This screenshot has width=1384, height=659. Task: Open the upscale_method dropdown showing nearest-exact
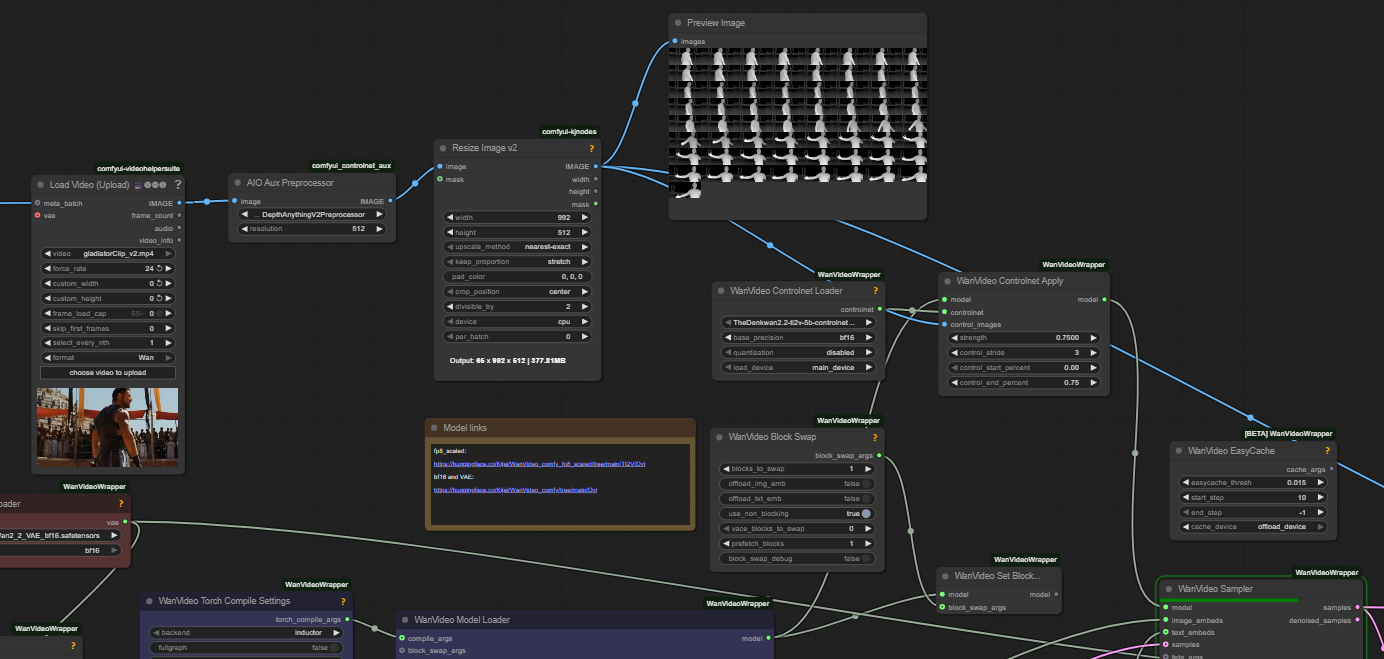(517, 247)
